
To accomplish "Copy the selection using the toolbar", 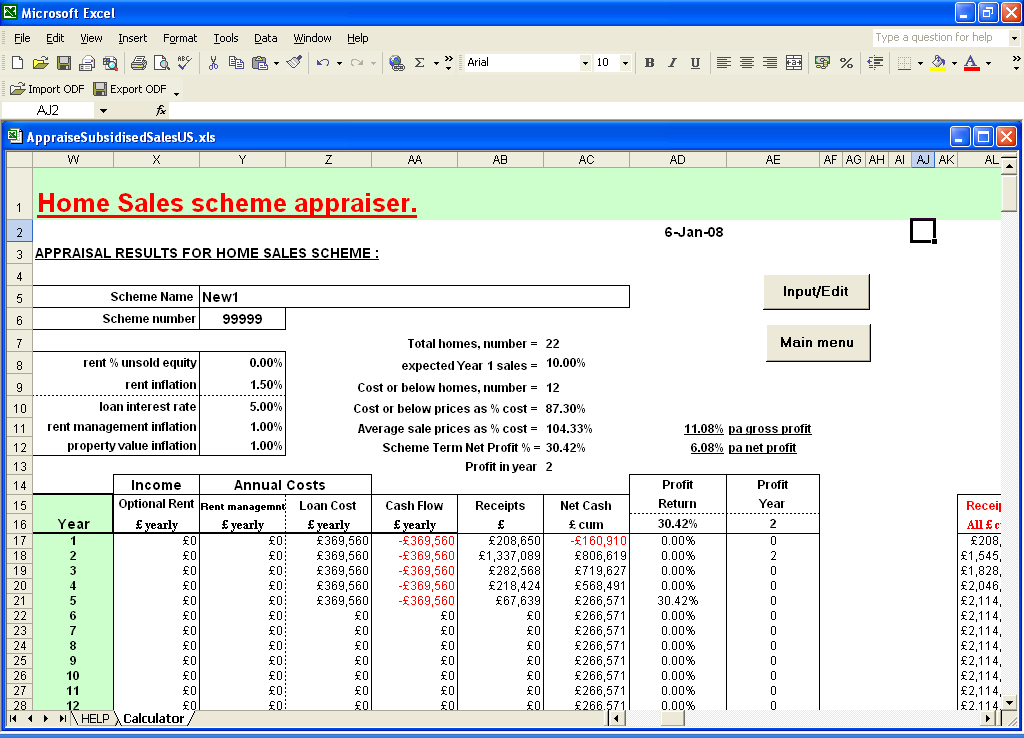I will (236, 63).
